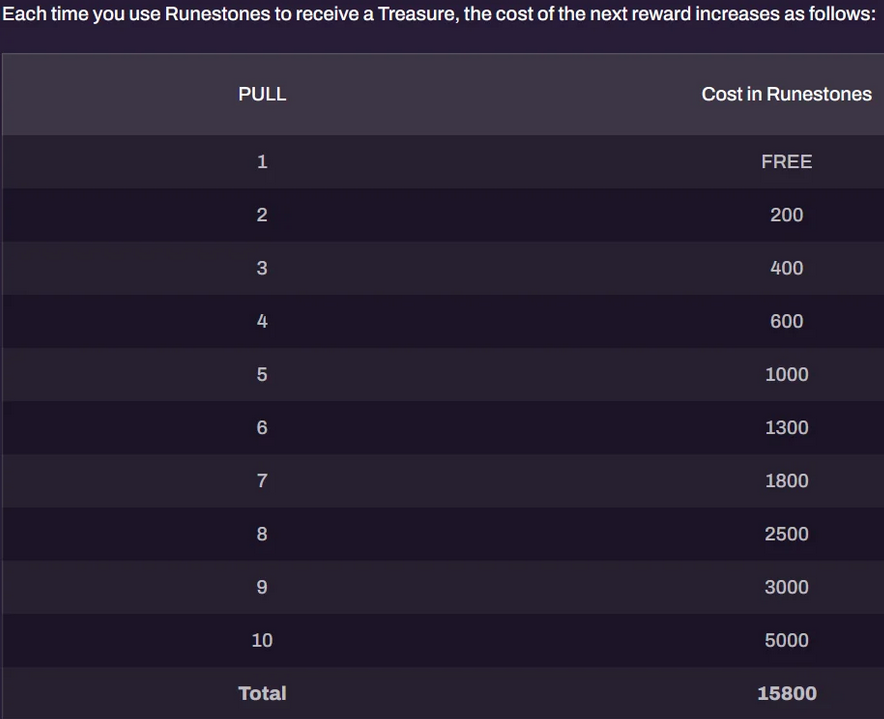Click the 400 Runestones cost value
Image resolution: width=884 pixels, height=719 pixels.
point(786,268)
